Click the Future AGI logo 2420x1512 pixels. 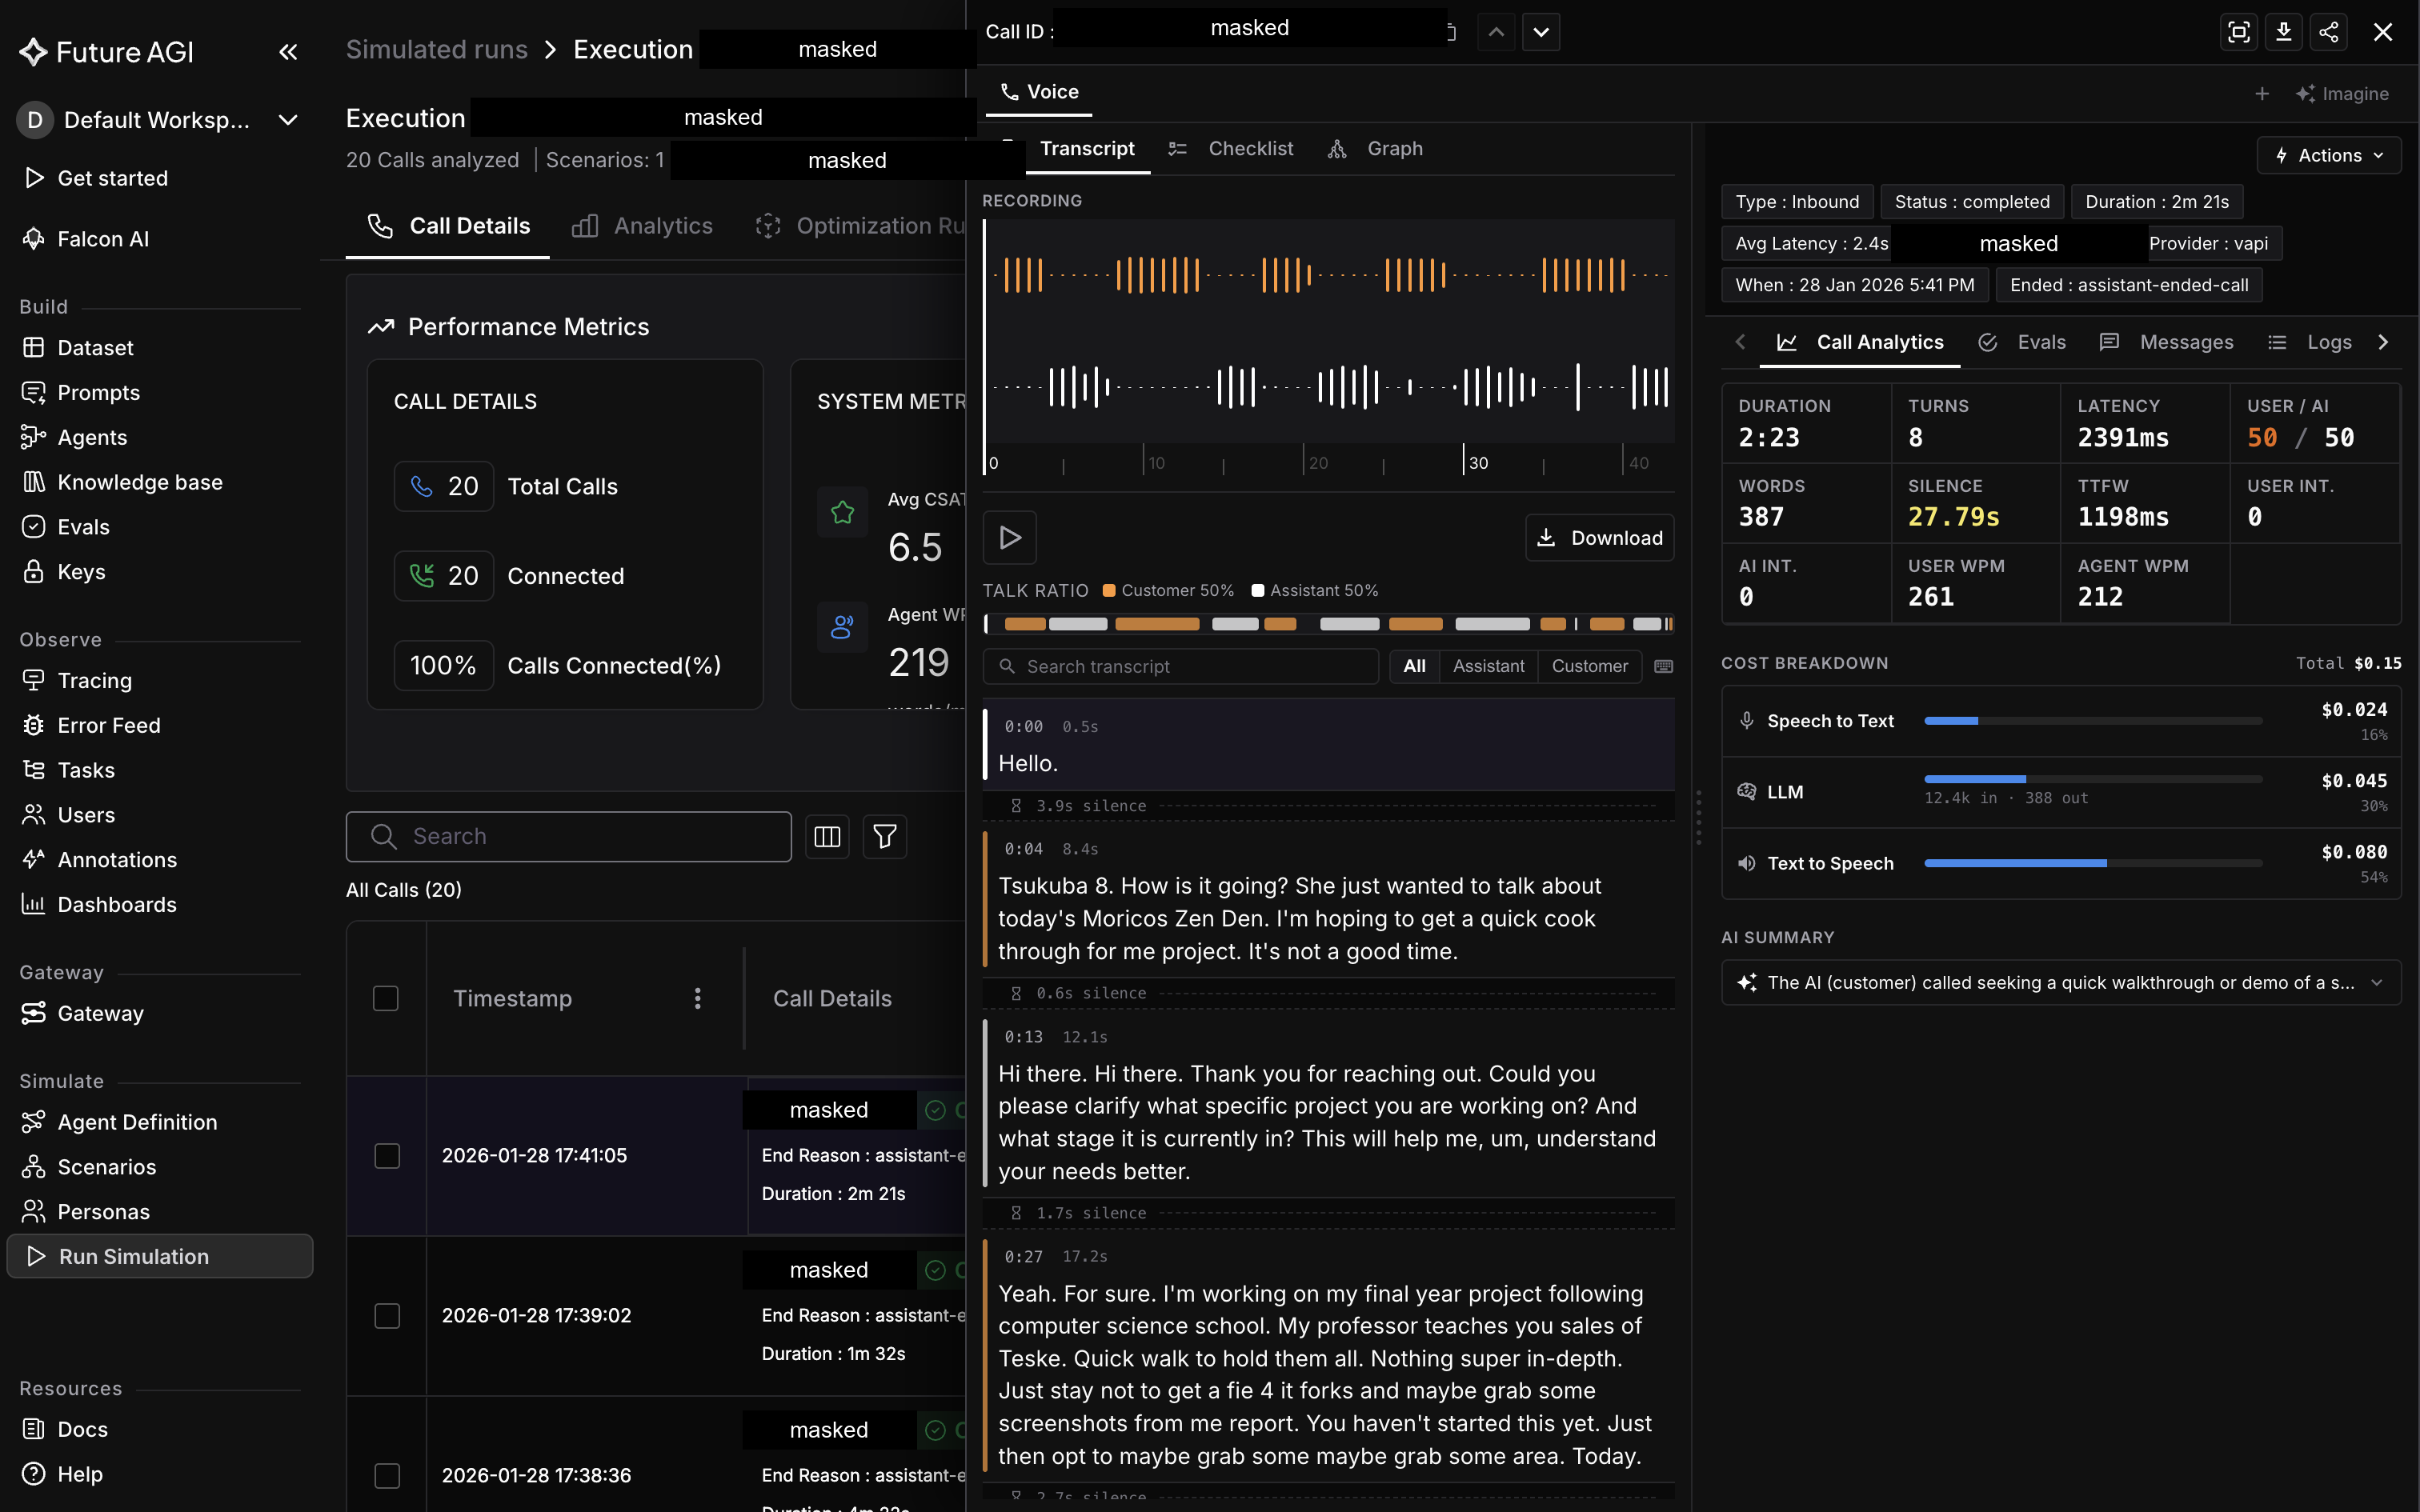coord(106,52)
